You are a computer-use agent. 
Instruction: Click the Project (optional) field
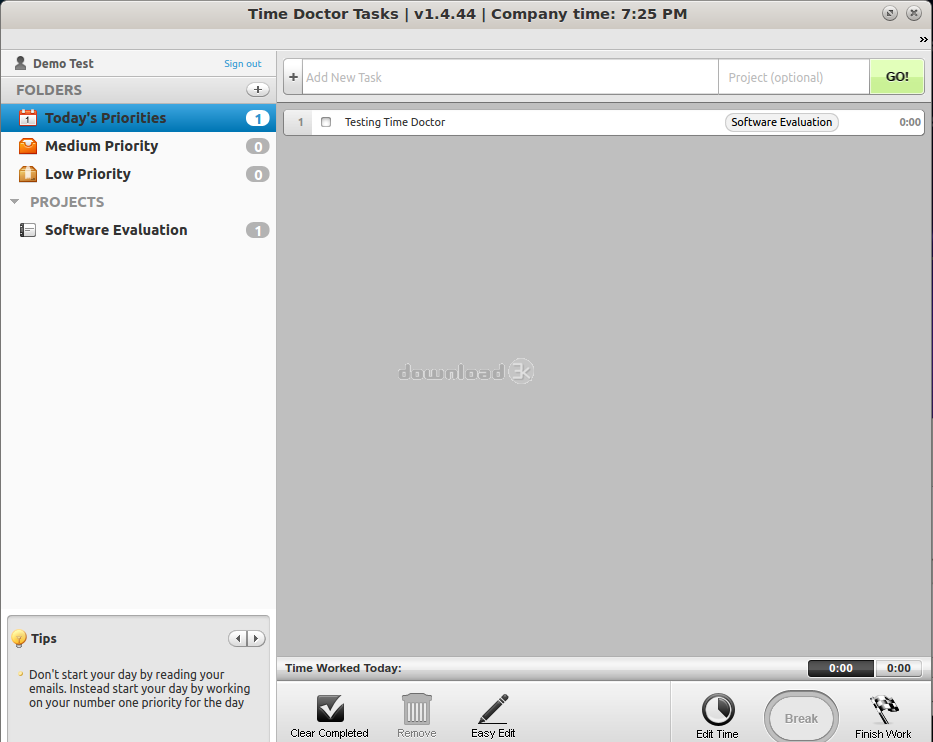point(793,77)
